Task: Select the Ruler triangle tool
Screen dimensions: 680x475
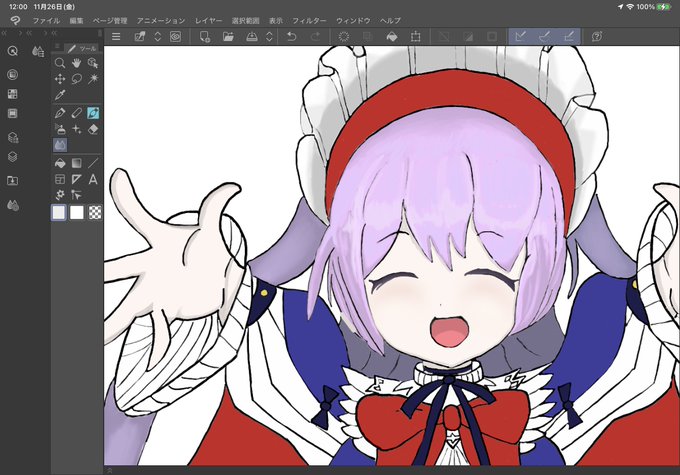Action: click(76, 179)
